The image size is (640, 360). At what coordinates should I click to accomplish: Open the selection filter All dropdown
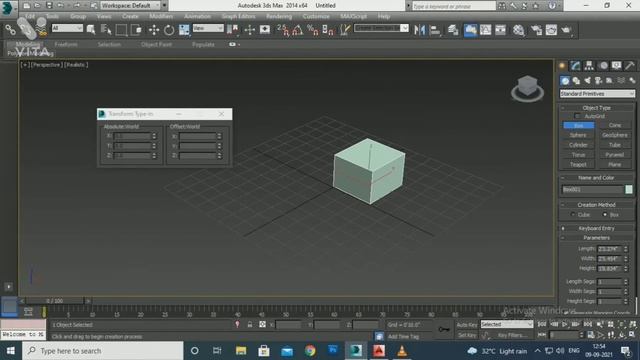click(67, 28)
